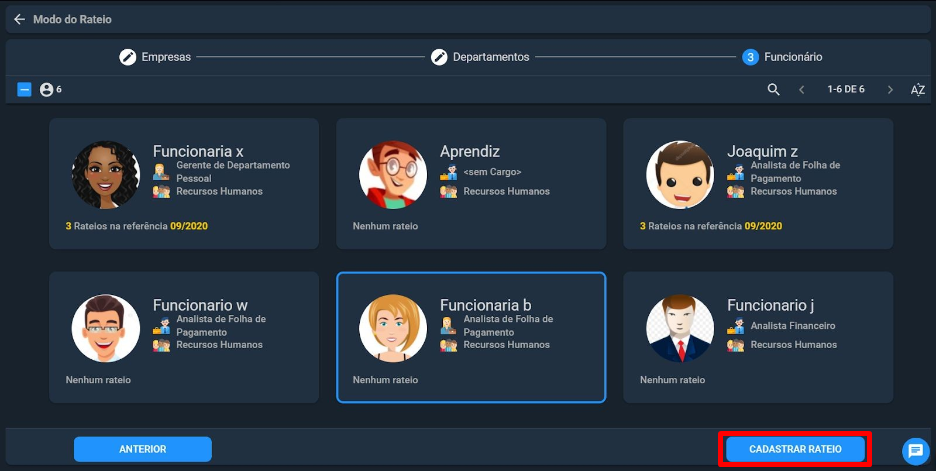Open the search magnifier icon
Image resolution: width=936 pixels, height=472 pixels.
point(774,90)
